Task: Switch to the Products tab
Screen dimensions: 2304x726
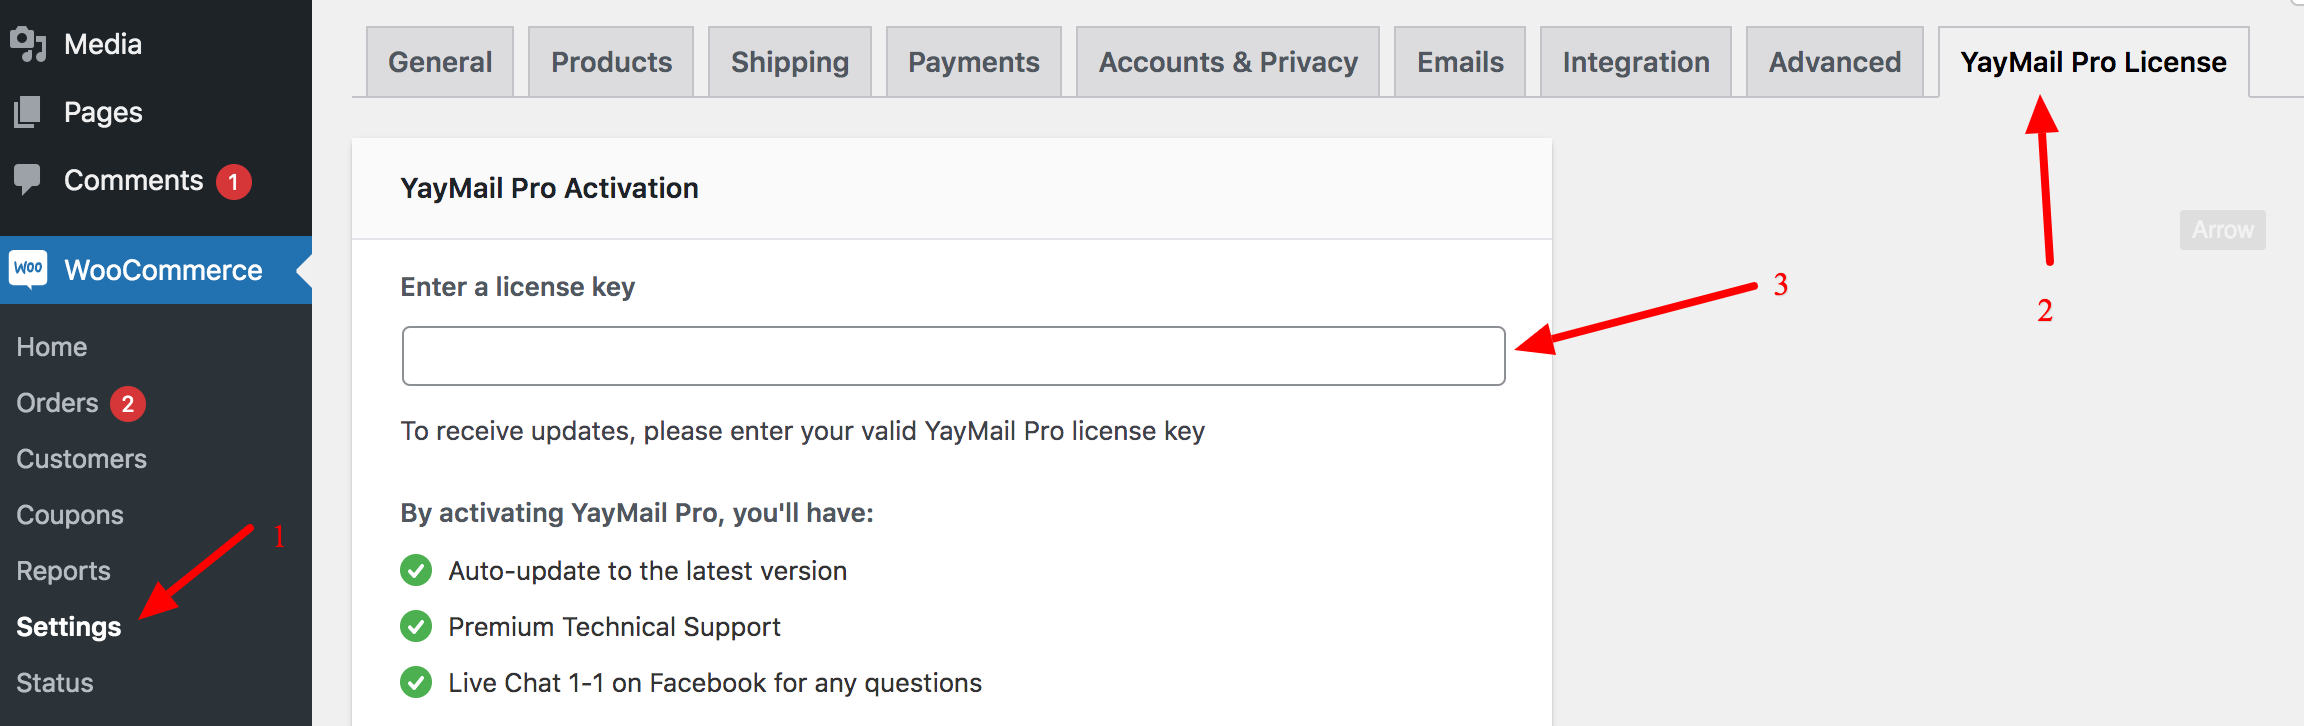Action: [611, 62]
